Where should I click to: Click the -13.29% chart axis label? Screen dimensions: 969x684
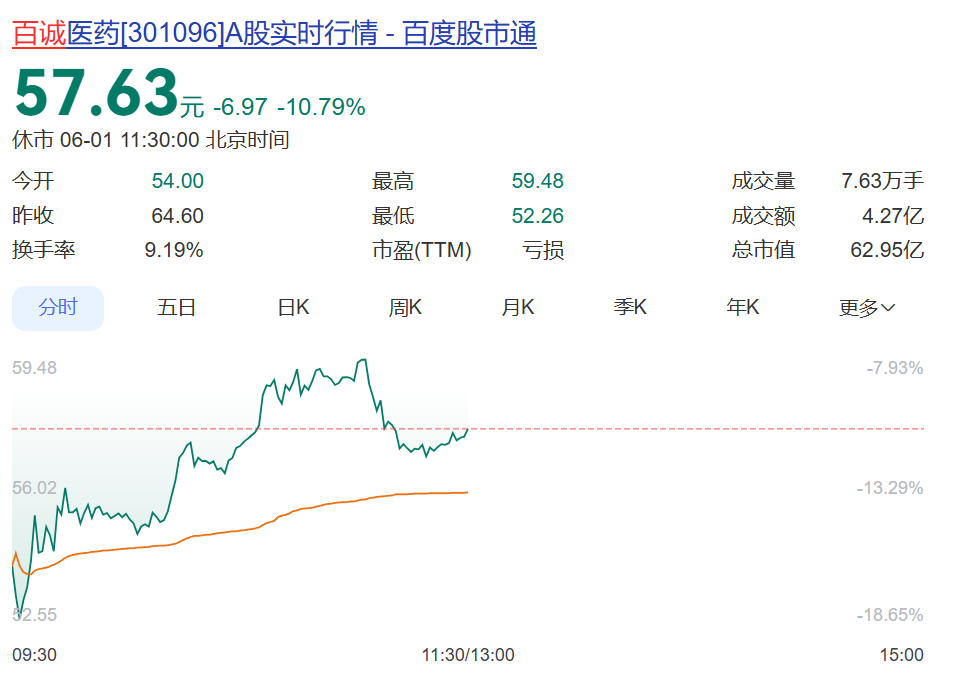[890, 488]
